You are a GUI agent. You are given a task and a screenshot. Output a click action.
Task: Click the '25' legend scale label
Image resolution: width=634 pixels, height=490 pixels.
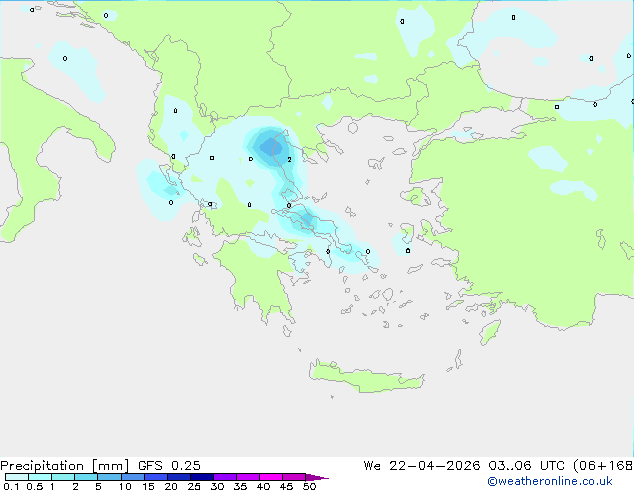(194, 486)
